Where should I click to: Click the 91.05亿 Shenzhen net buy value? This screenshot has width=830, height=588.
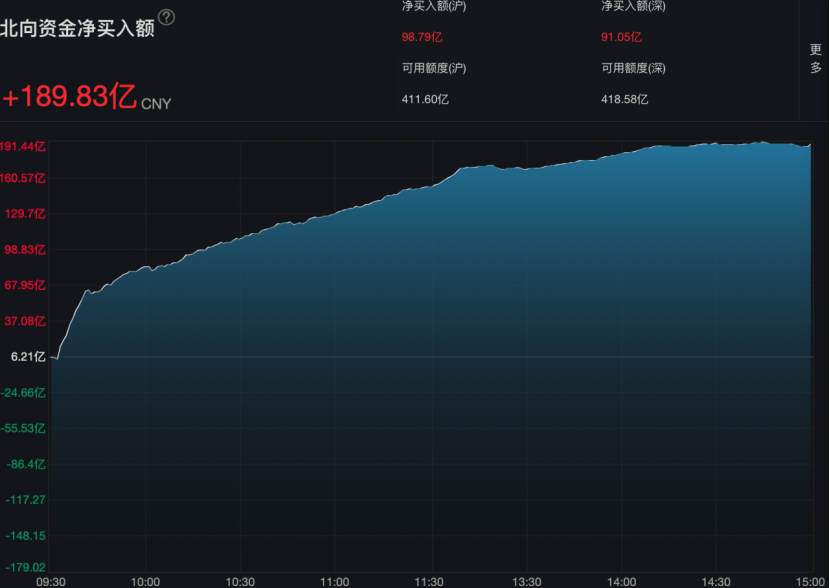[x=621, y=37]
